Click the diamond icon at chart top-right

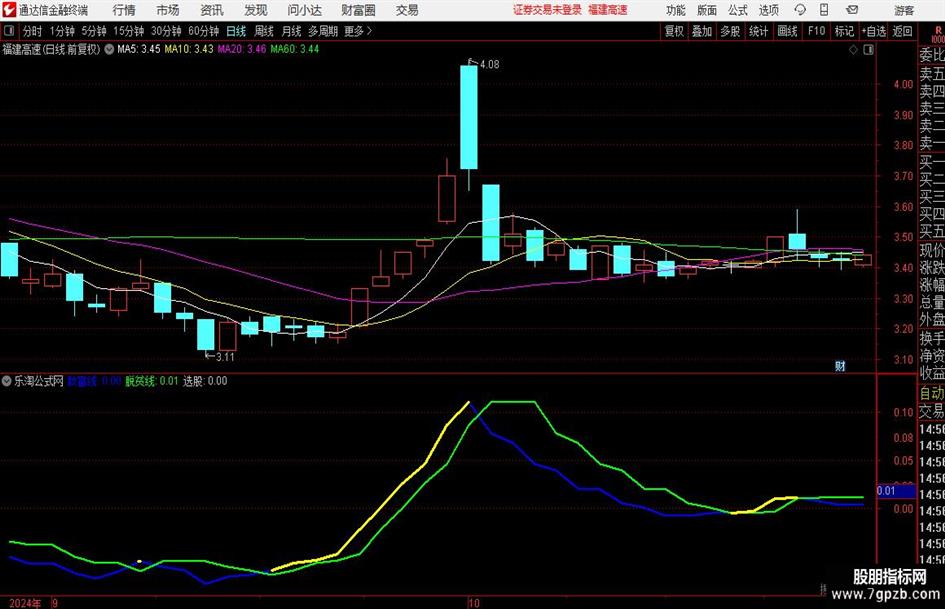tap(853, 50)
